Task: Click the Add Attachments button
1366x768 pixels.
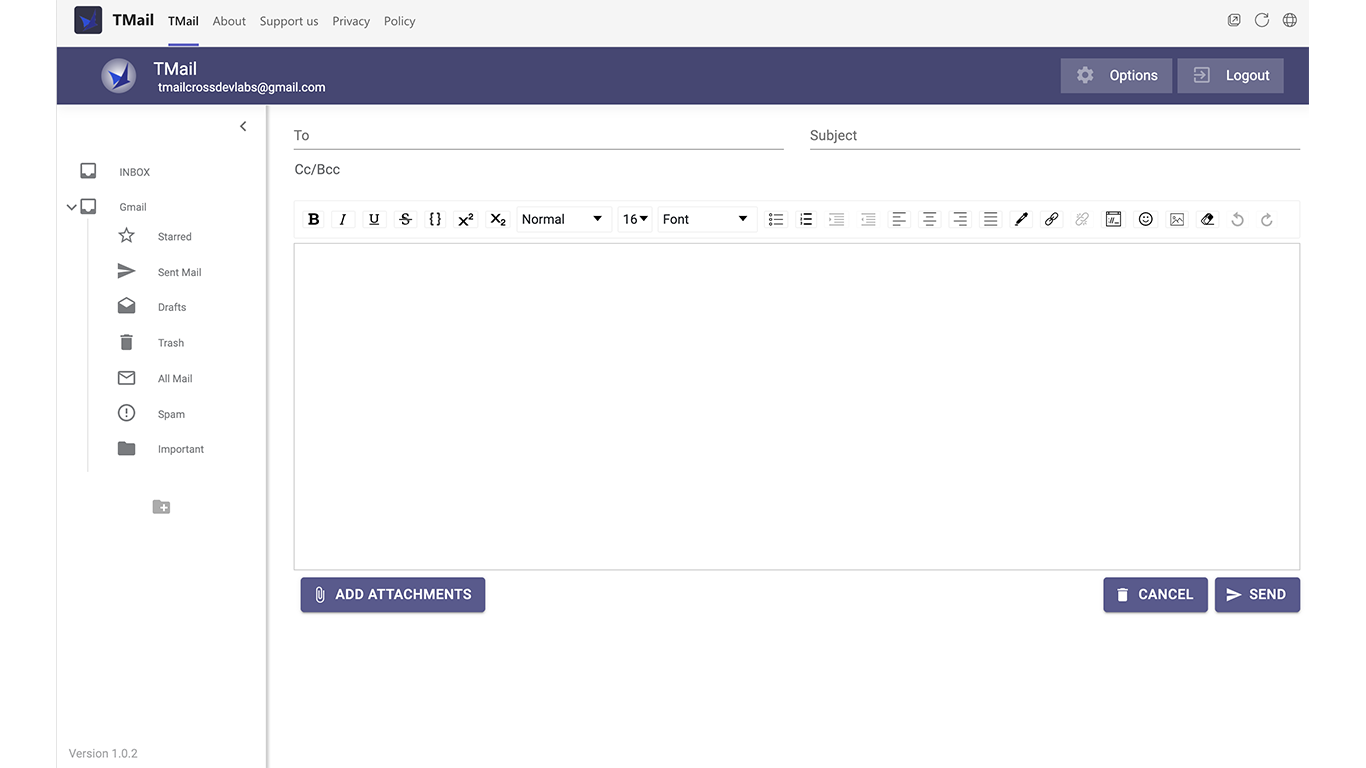Action: click(x=393, y=594)
